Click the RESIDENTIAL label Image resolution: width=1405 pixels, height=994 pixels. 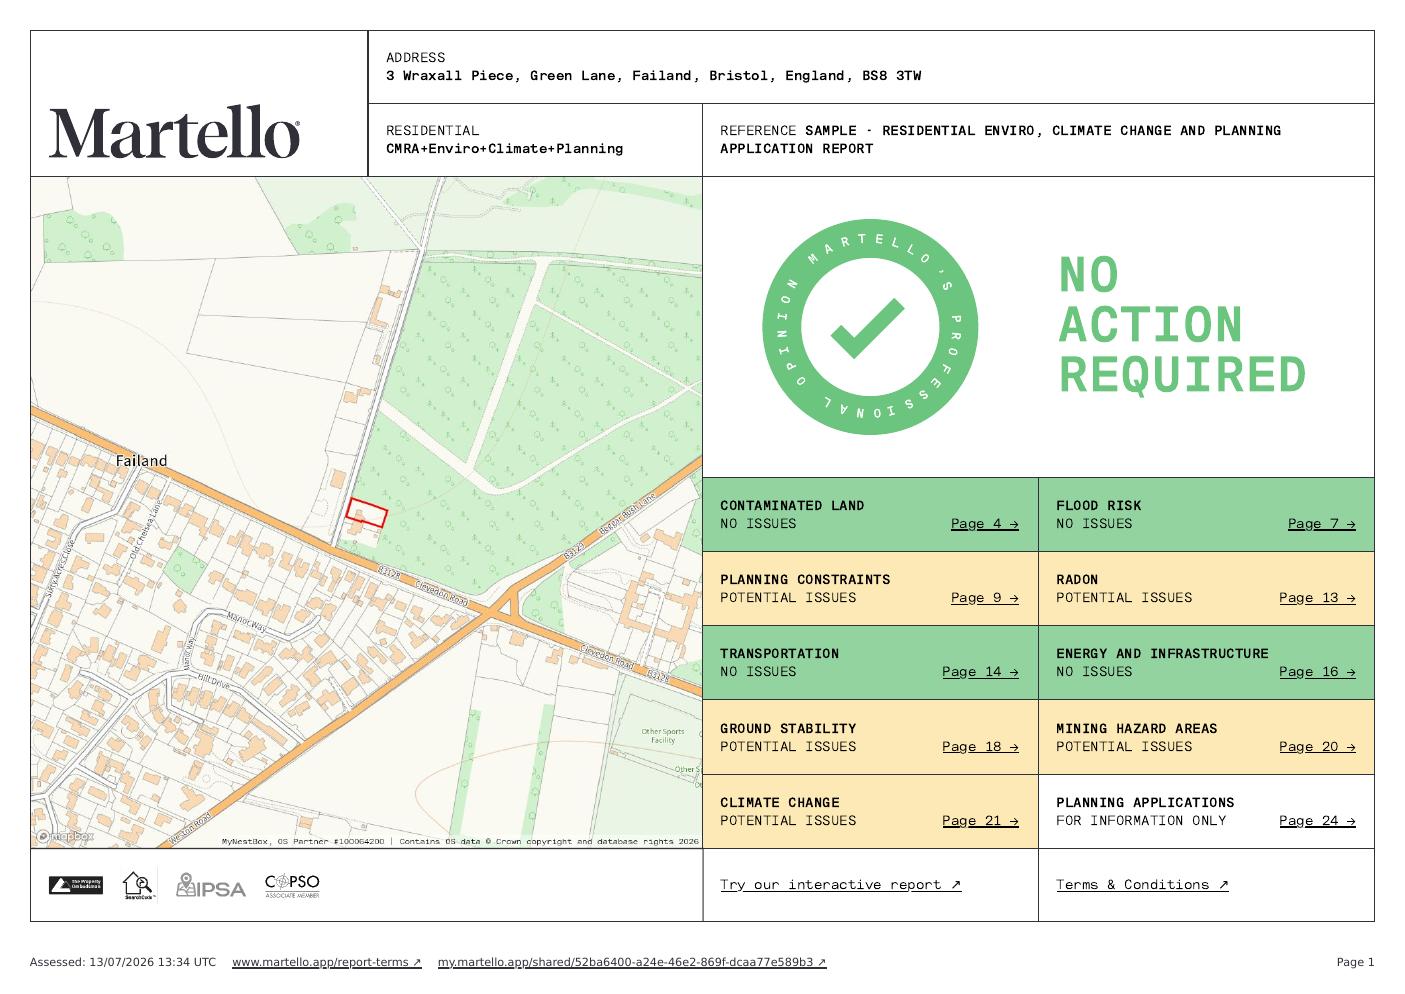coord(432,131)
